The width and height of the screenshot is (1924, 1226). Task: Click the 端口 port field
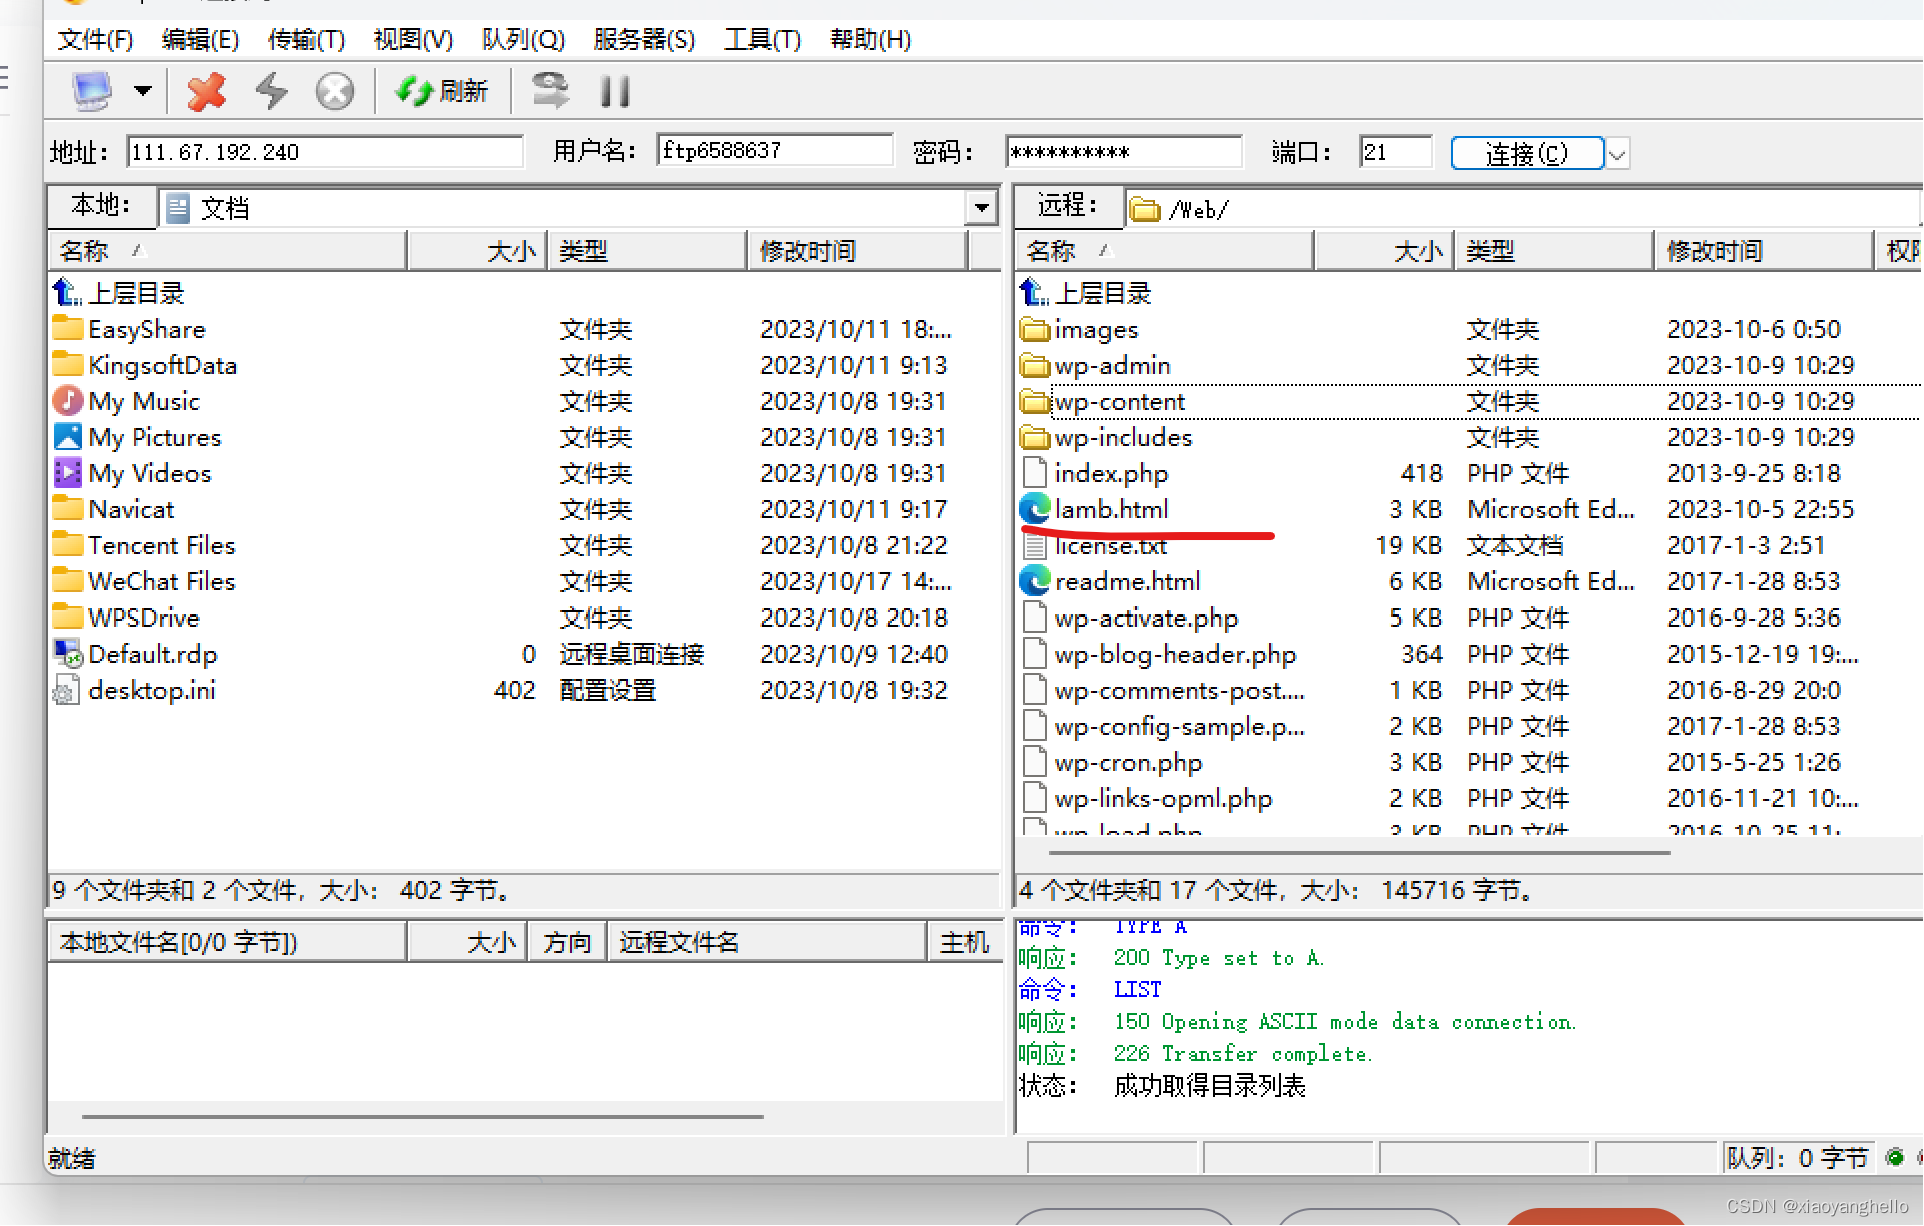pos(1395,152)
